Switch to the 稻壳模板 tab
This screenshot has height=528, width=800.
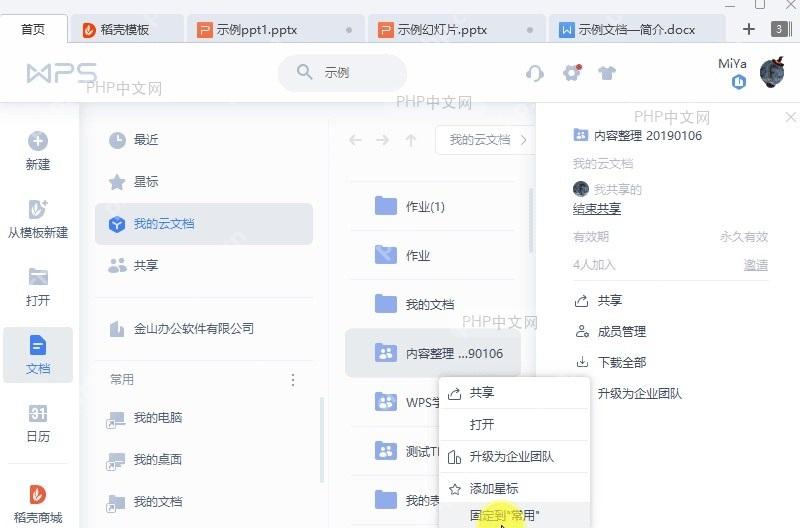coord(126,29)
